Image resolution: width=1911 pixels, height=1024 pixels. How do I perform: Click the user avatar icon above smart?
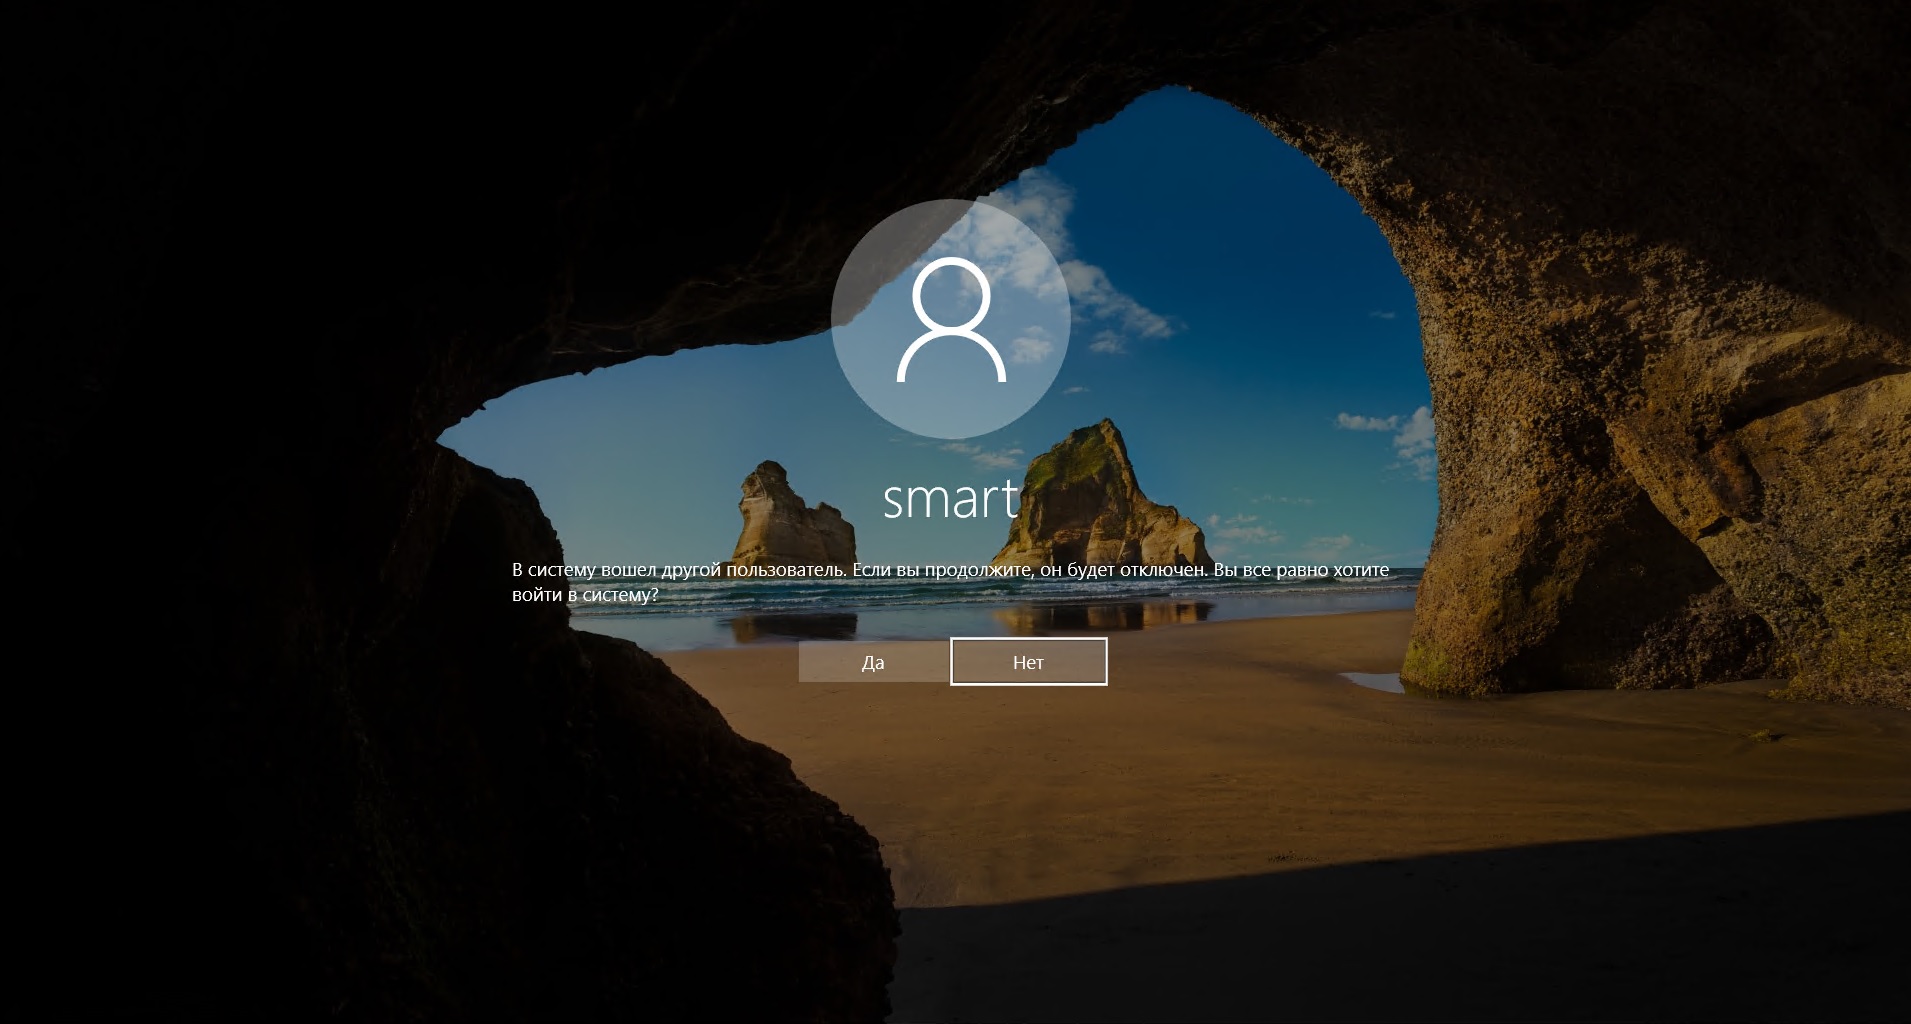[951, 319]
